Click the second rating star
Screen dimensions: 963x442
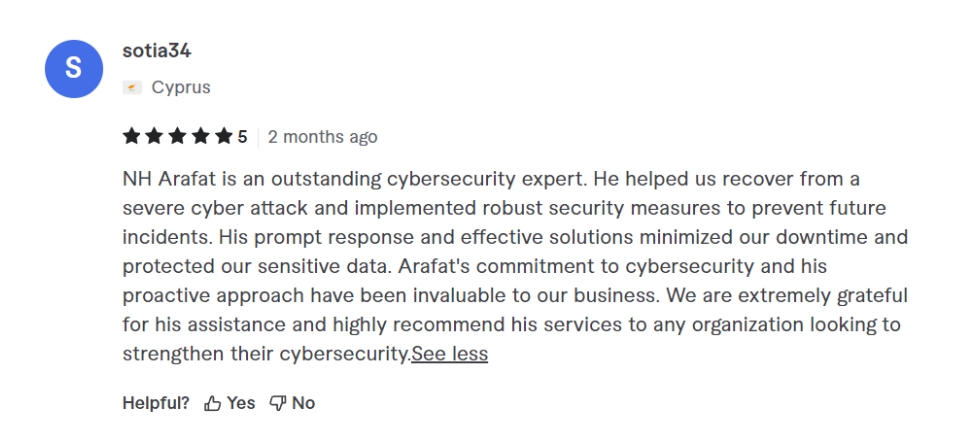coord(152,136)
